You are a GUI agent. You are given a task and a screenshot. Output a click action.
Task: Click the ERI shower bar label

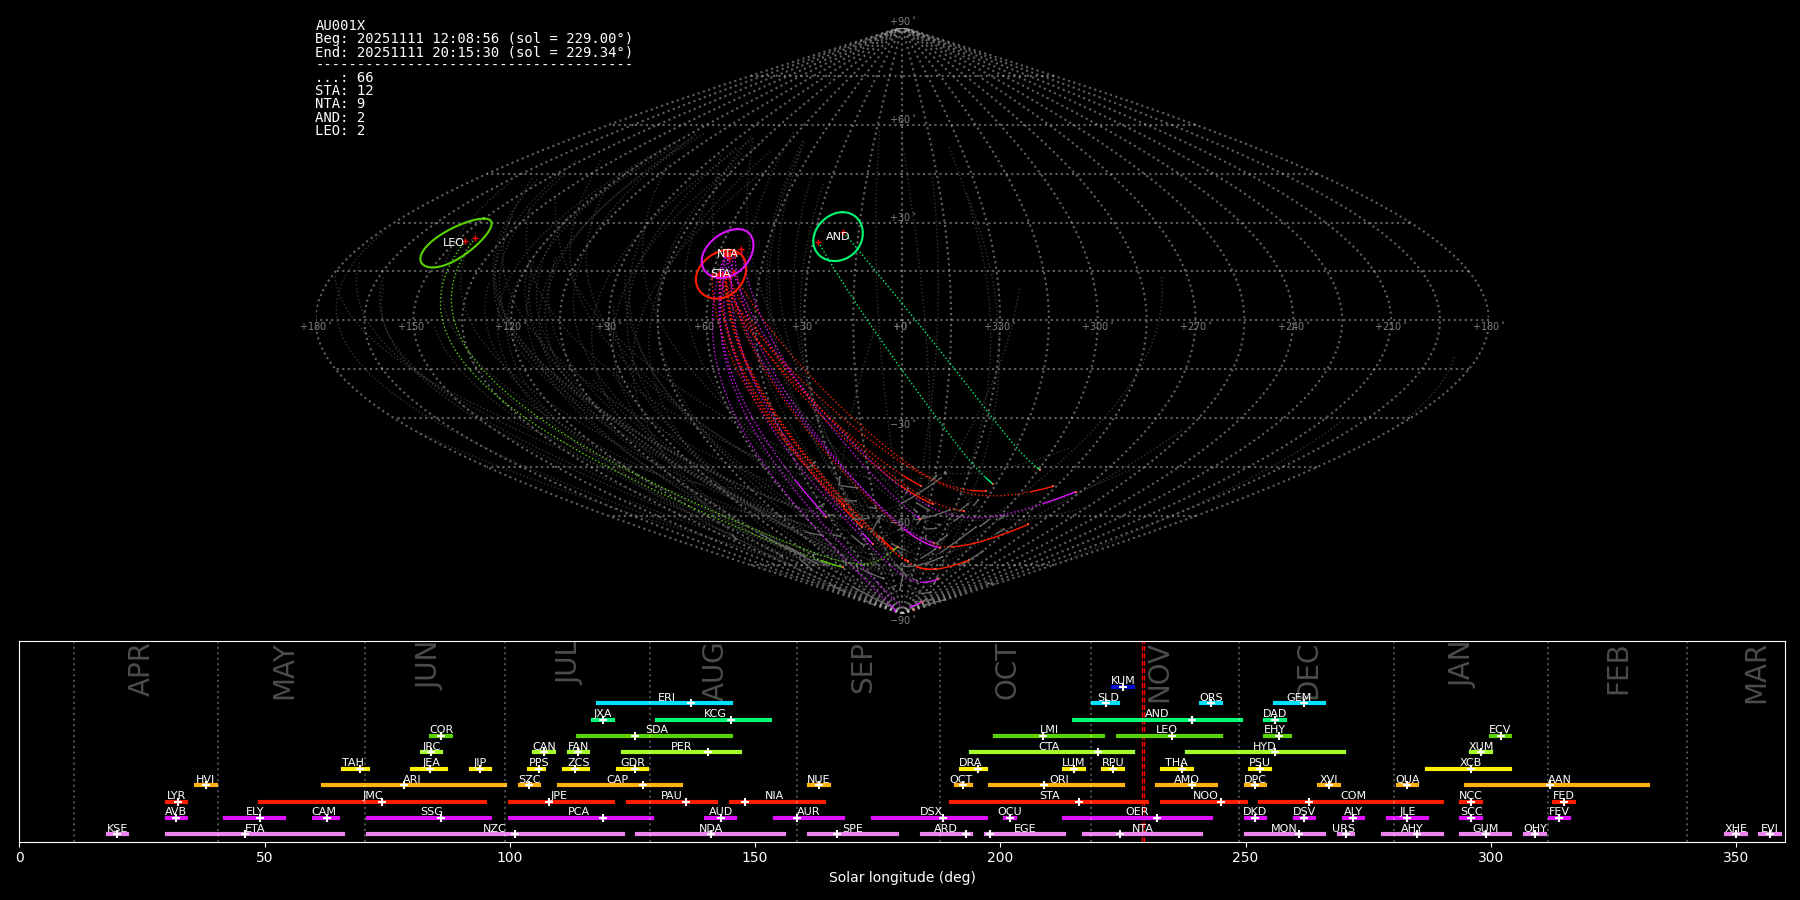click(666, 698)
